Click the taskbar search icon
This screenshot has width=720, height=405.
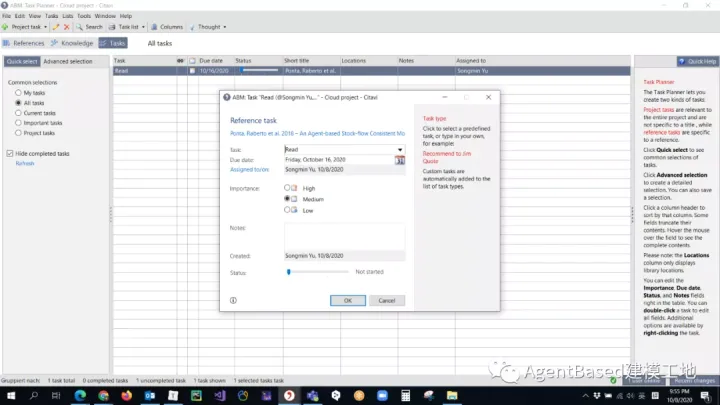[34, 395]
